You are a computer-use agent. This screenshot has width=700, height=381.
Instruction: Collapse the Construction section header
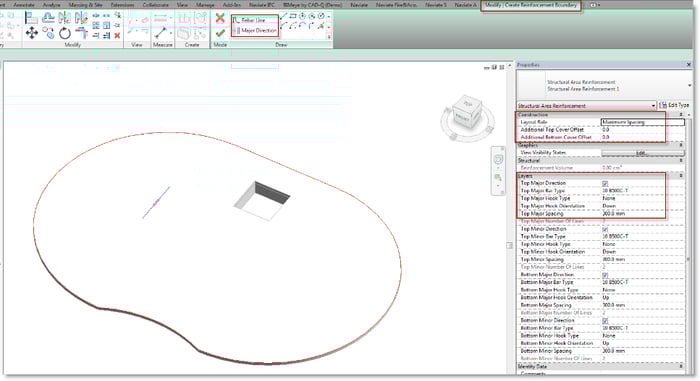point(681,115)
